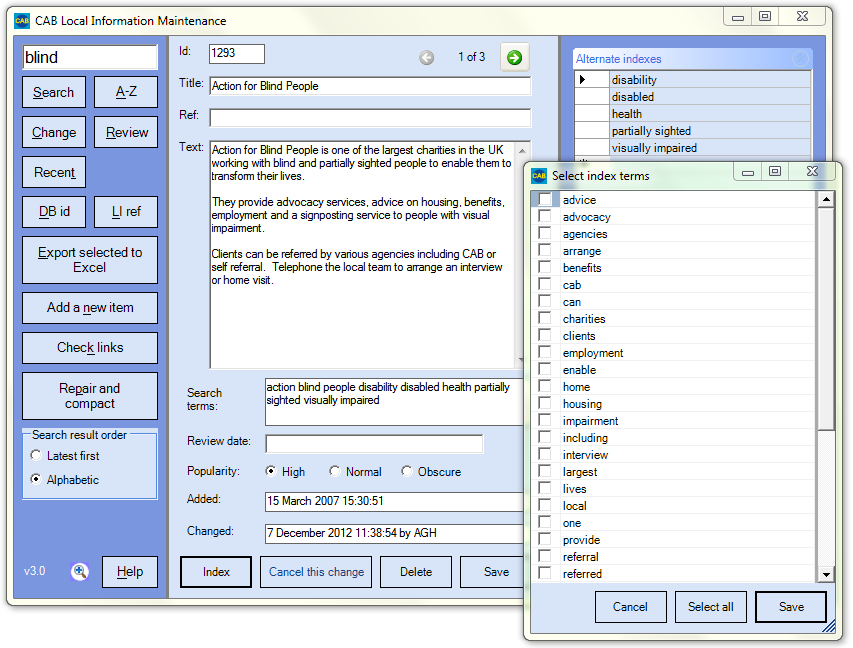Click the Changed date field

[x=394, y=533]
